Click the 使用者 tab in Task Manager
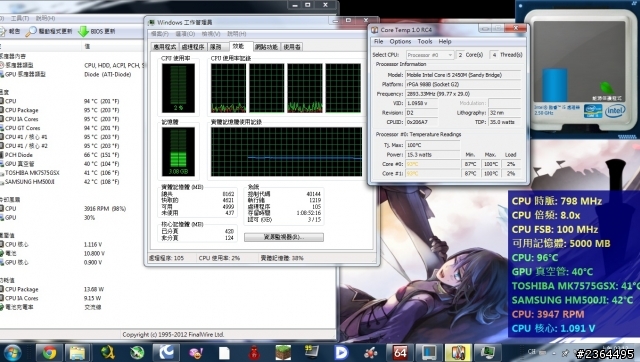This screenshot has width=640, height=362. (292, 47)
